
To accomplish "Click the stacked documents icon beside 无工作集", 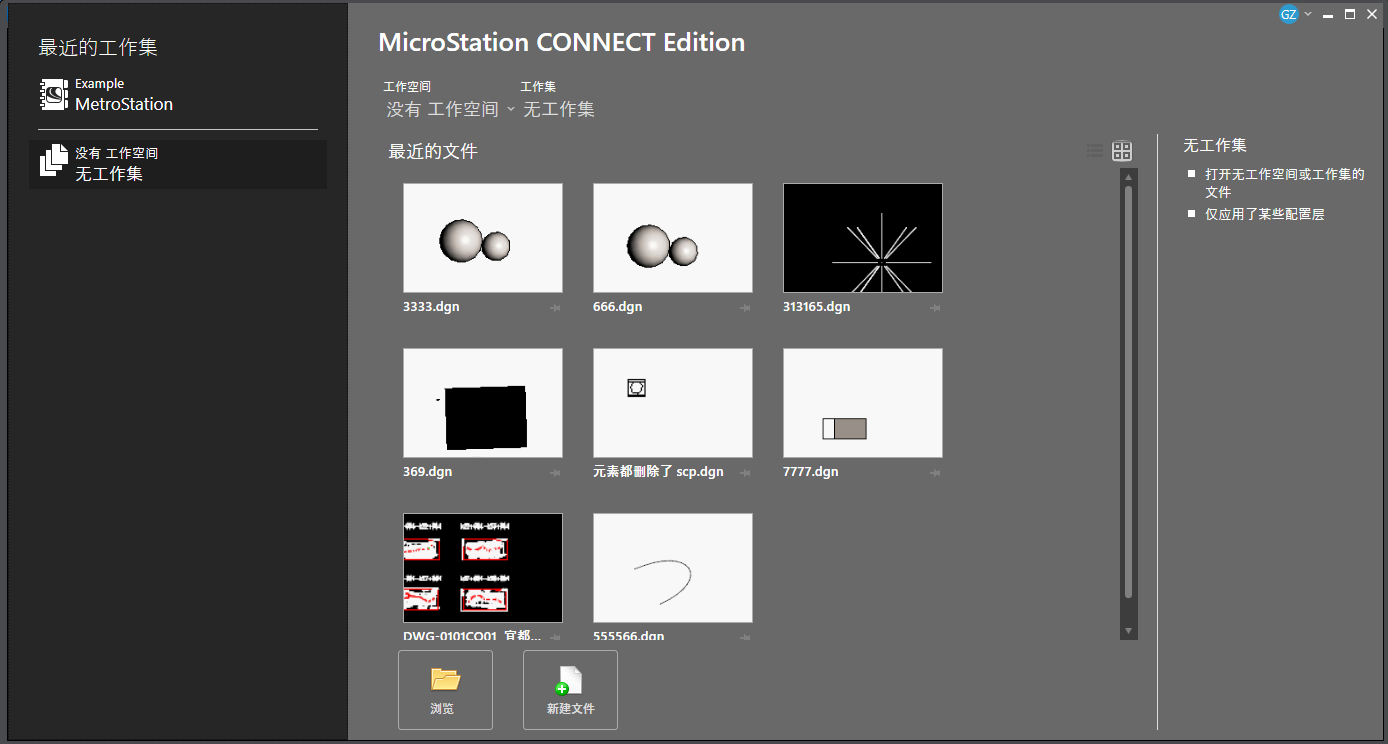I will point(54,160).
